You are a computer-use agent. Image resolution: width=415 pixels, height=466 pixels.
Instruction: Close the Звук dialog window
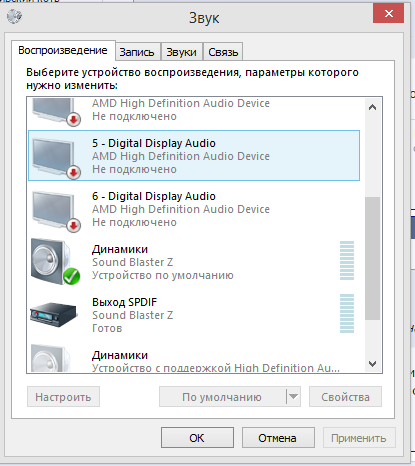click(x=388, y=14)
